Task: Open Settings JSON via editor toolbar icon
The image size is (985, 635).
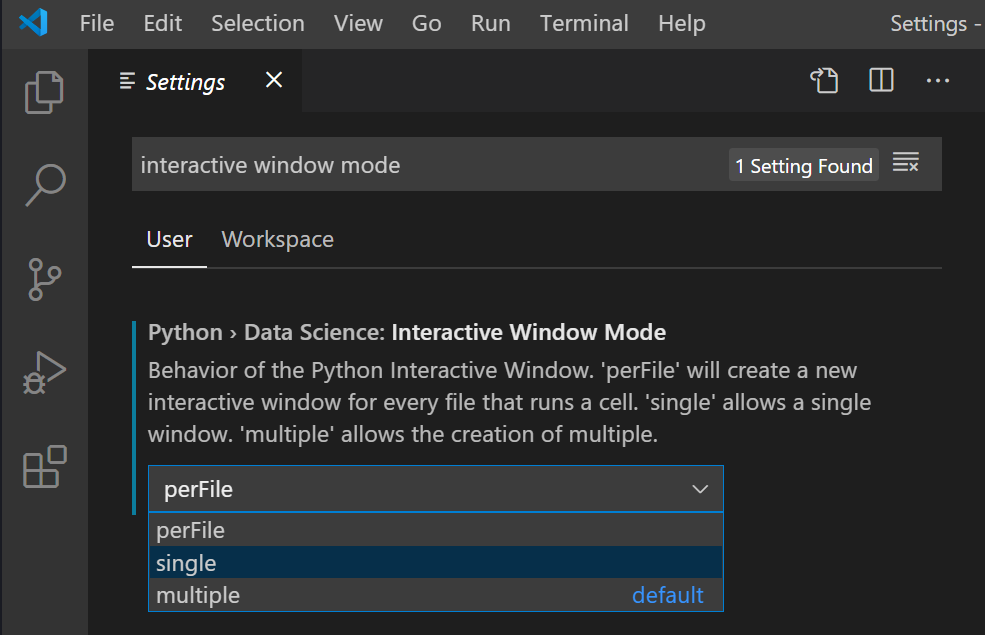Action: (824, 81)
